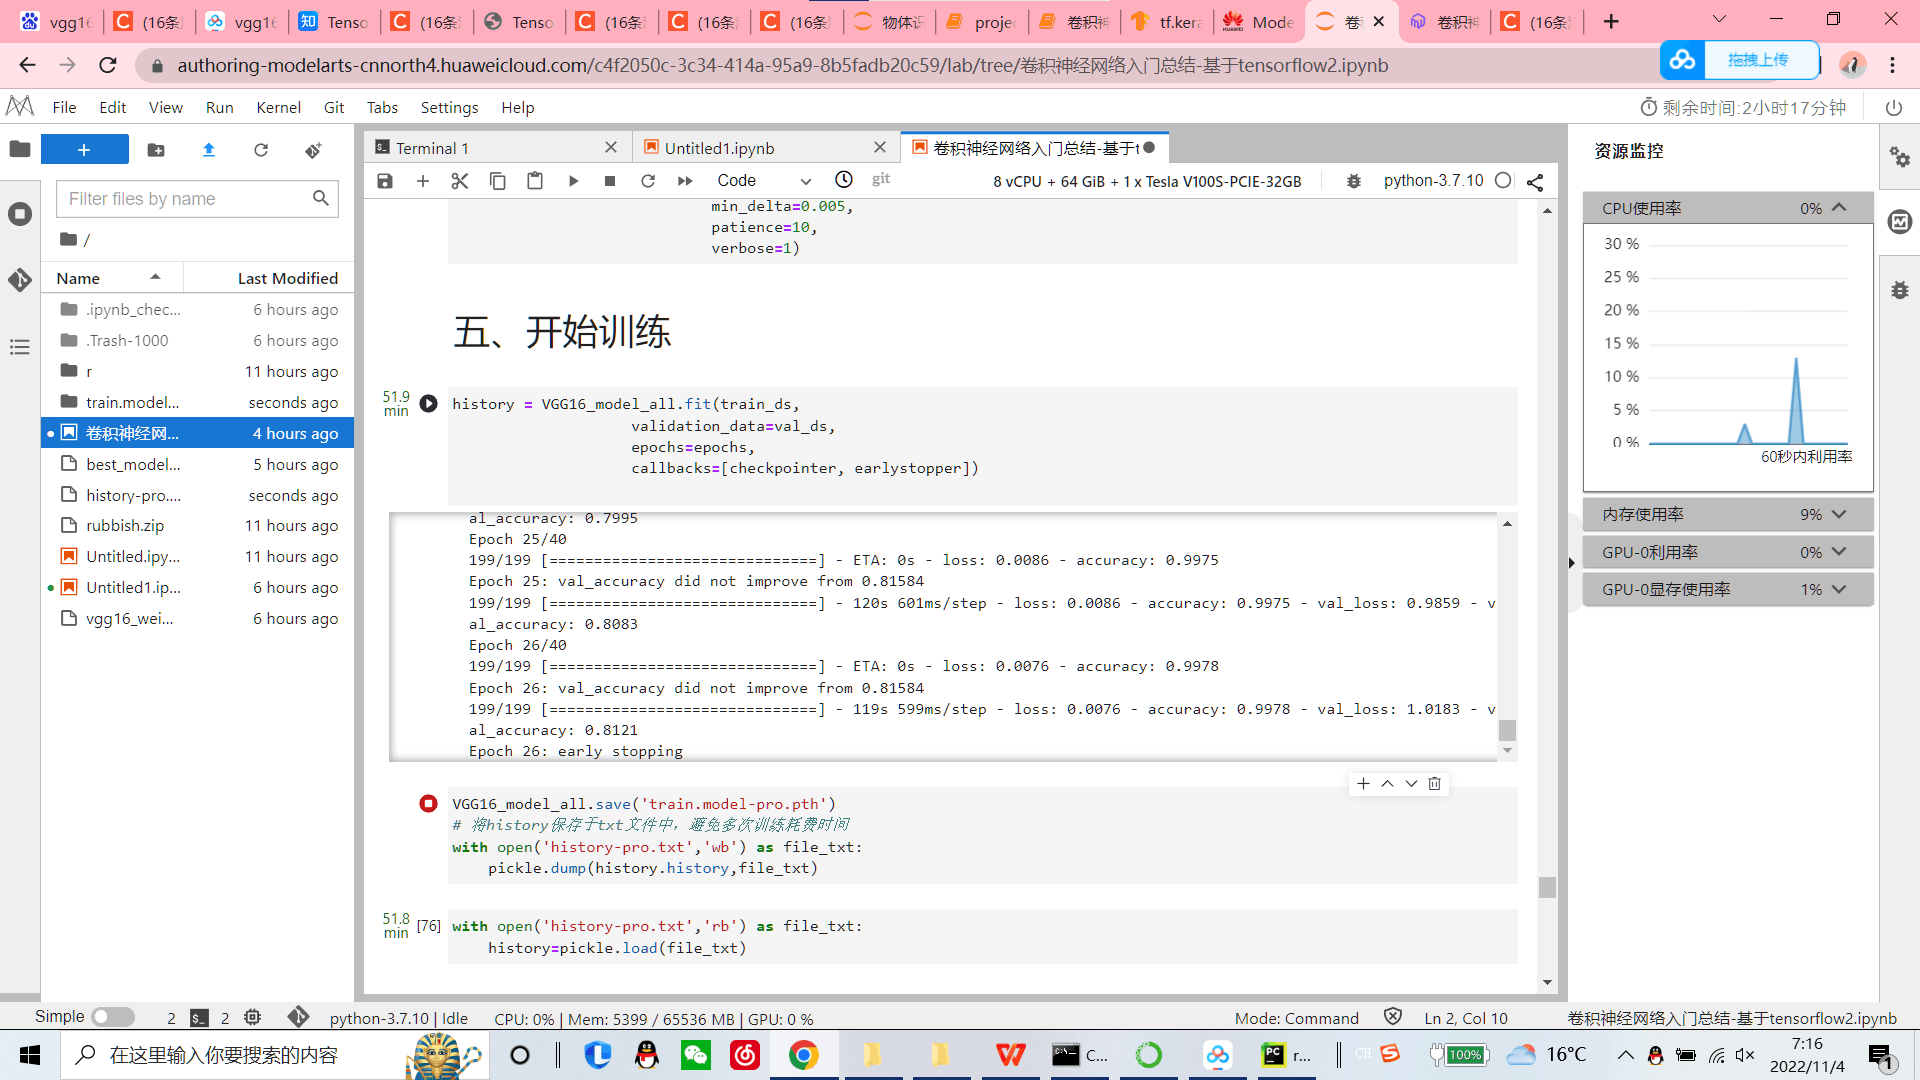Viewport: 1920px width, 1080px height.
Task: Interrupt the kernel with the stop icon
Action: (610, 181)
